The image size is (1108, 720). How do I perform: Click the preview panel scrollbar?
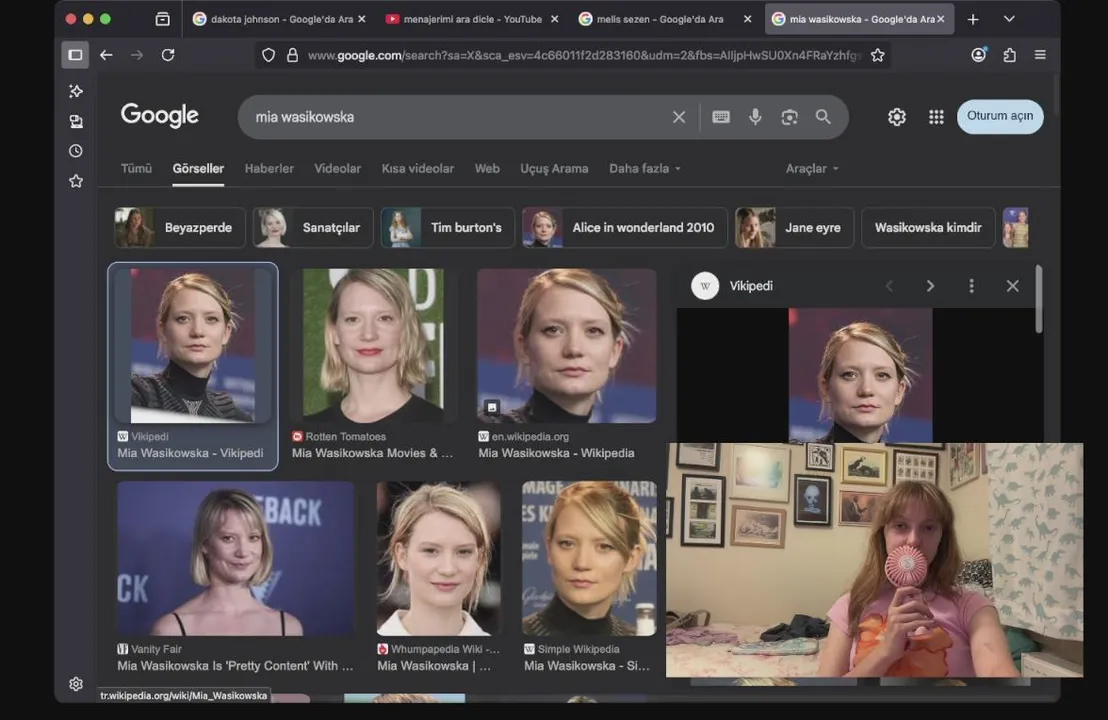coord(1038,300)
